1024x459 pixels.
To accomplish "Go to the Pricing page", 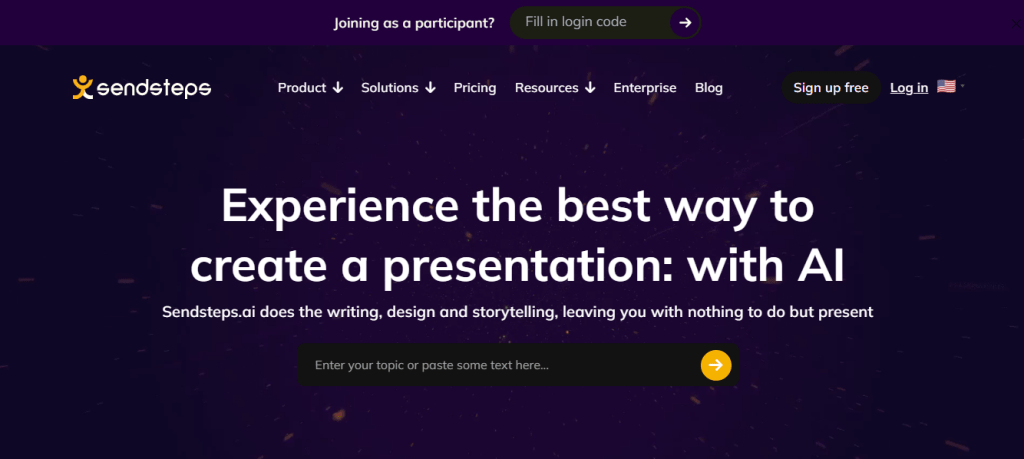I will point(475,87).
